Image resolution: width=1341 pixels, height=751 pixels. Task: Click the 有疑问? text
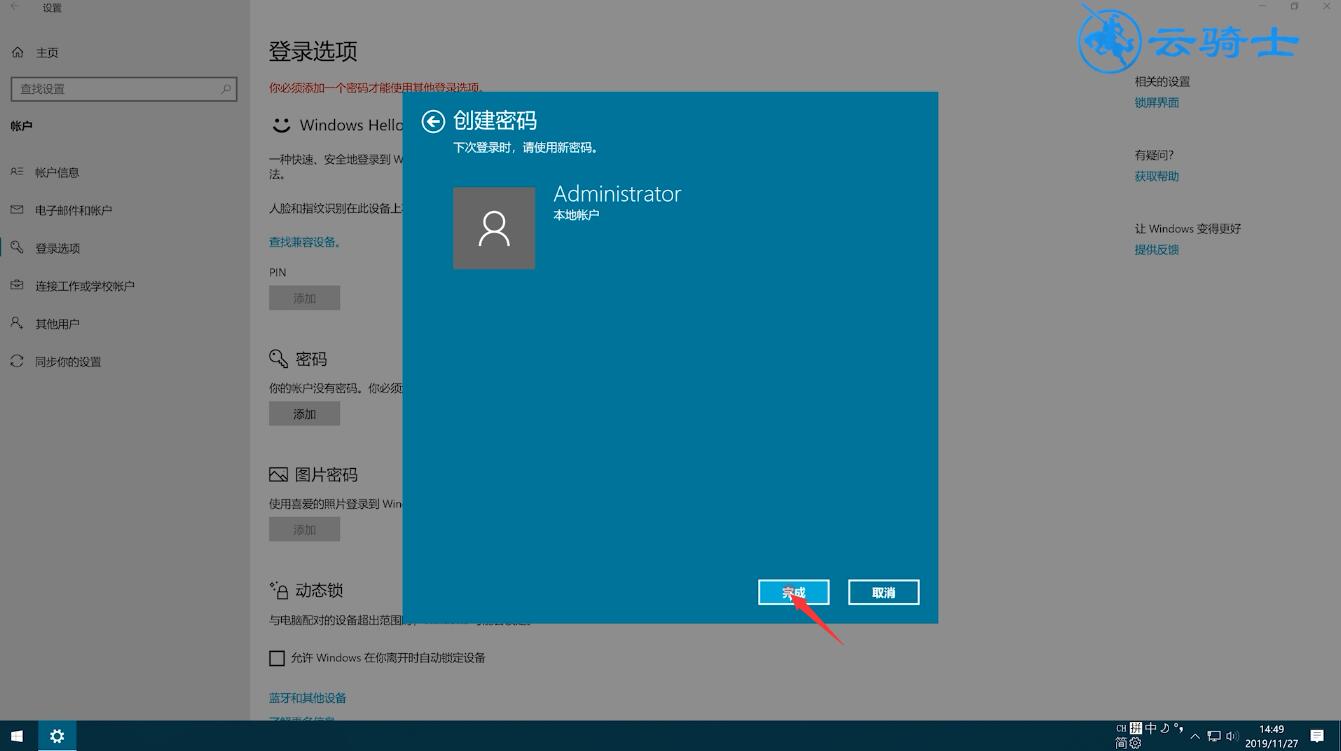1155,155
